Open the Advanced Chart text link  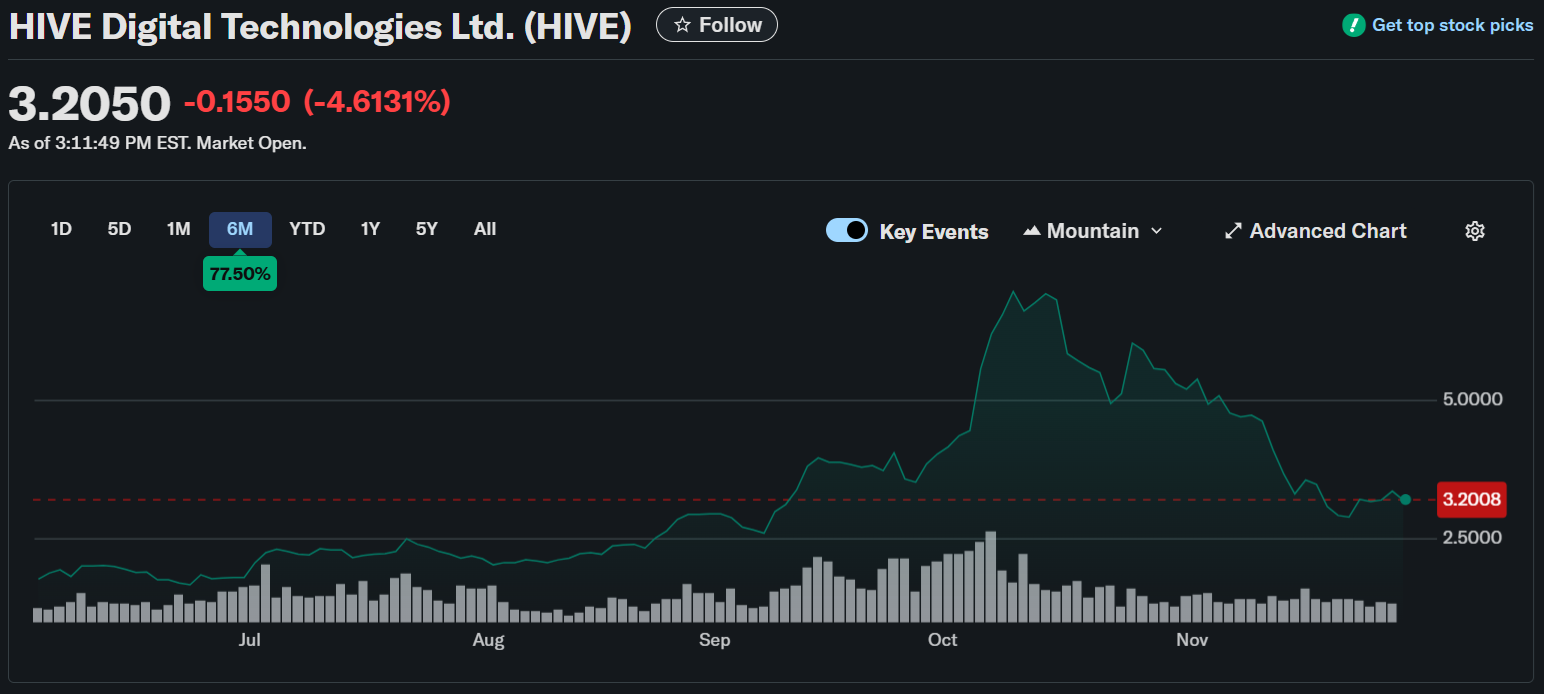(1327, 231)
